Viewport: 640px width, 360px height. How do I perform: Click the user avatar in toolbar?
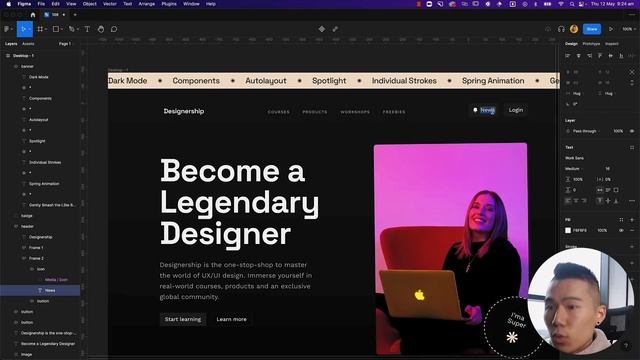(574, 29)
